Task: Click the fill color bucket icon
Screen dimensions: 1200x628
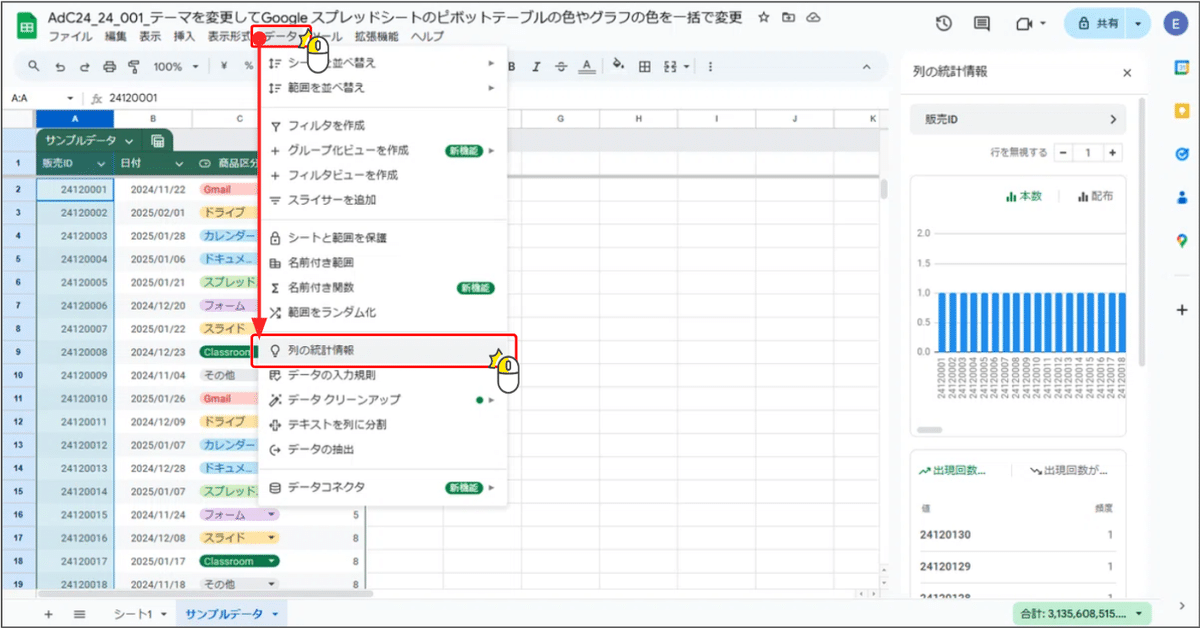Action: click(x=618, y=67)
